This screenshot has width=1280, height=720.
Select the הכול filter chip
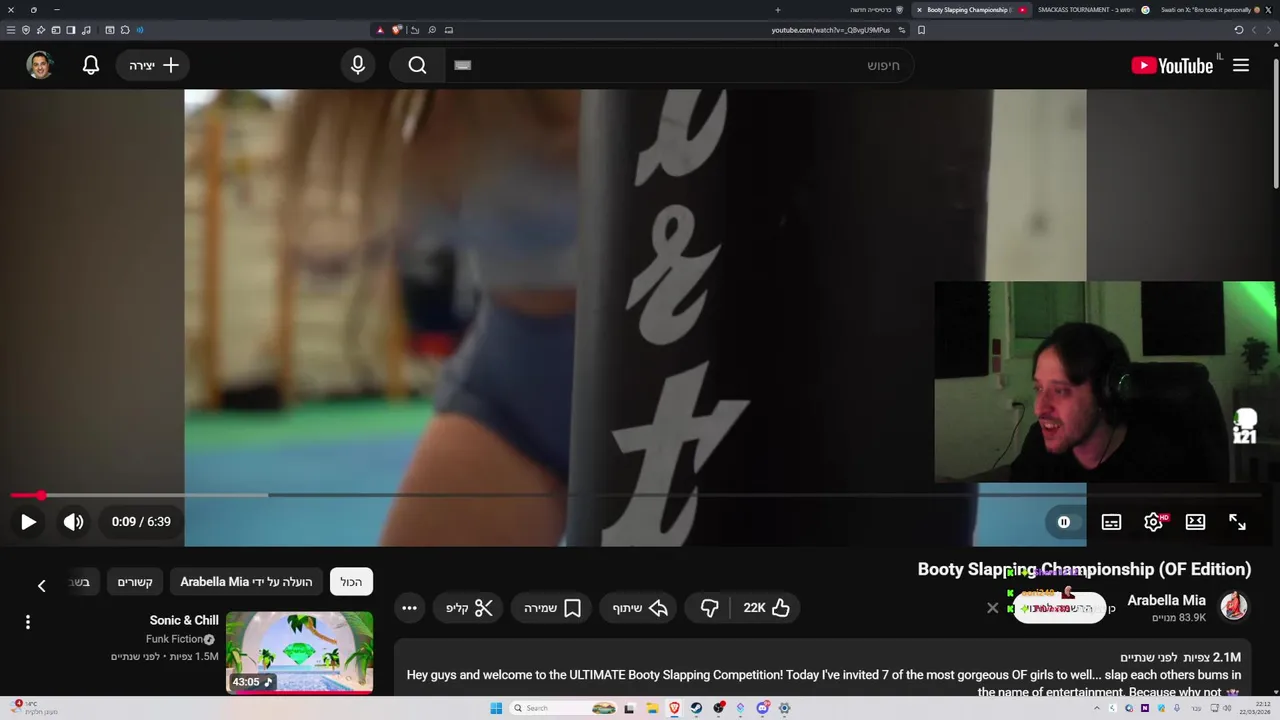[351, 582]
